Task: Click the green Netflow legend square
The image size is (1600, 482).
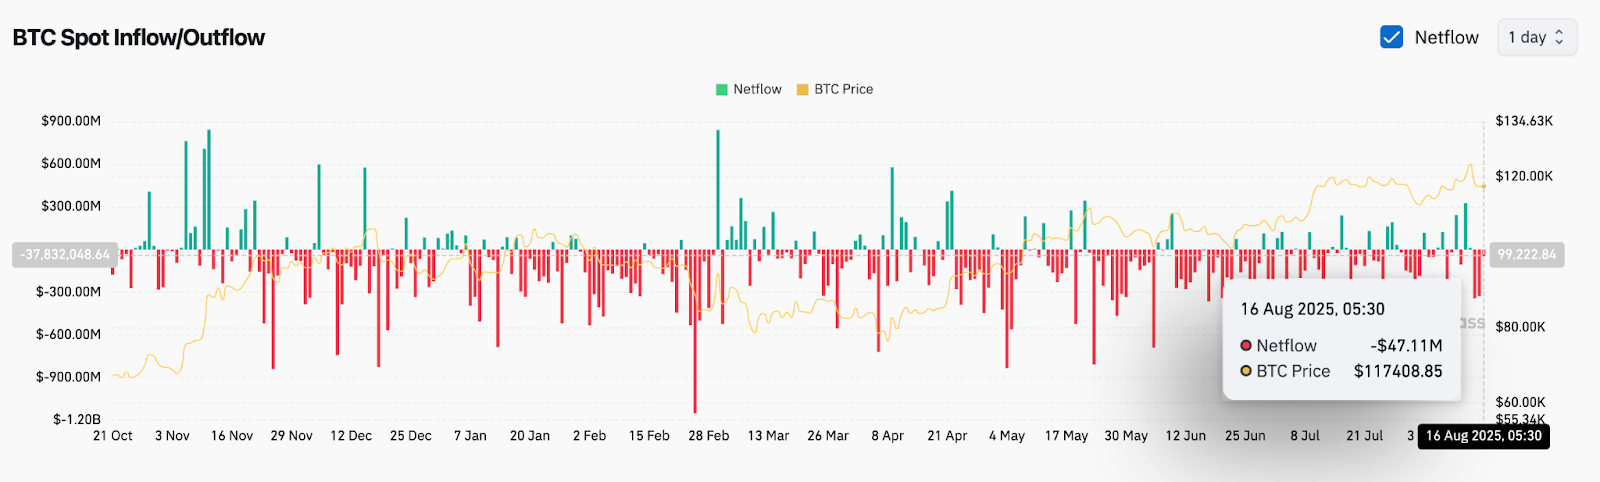Action: pyautogui.click(x=722, y=89)
